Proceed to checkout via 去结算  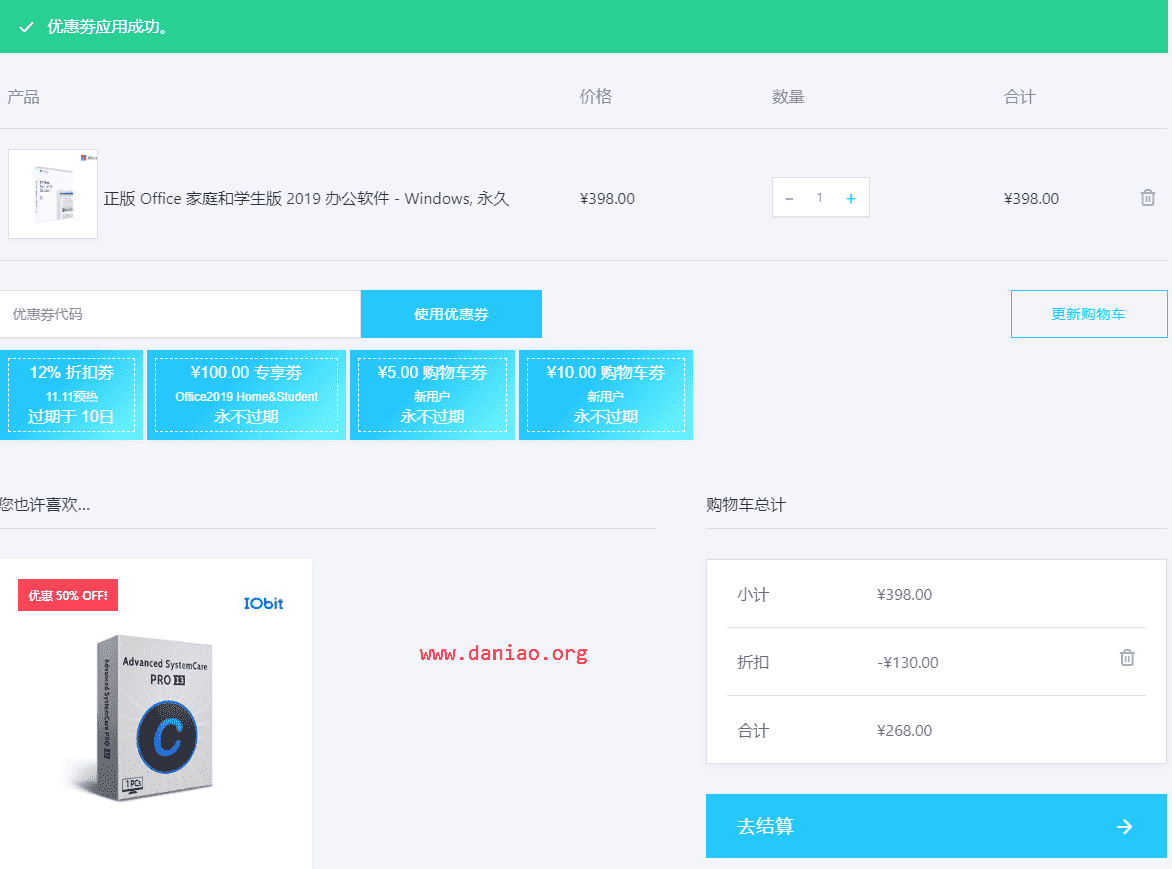pyautogui.click(x=936, y=826)
